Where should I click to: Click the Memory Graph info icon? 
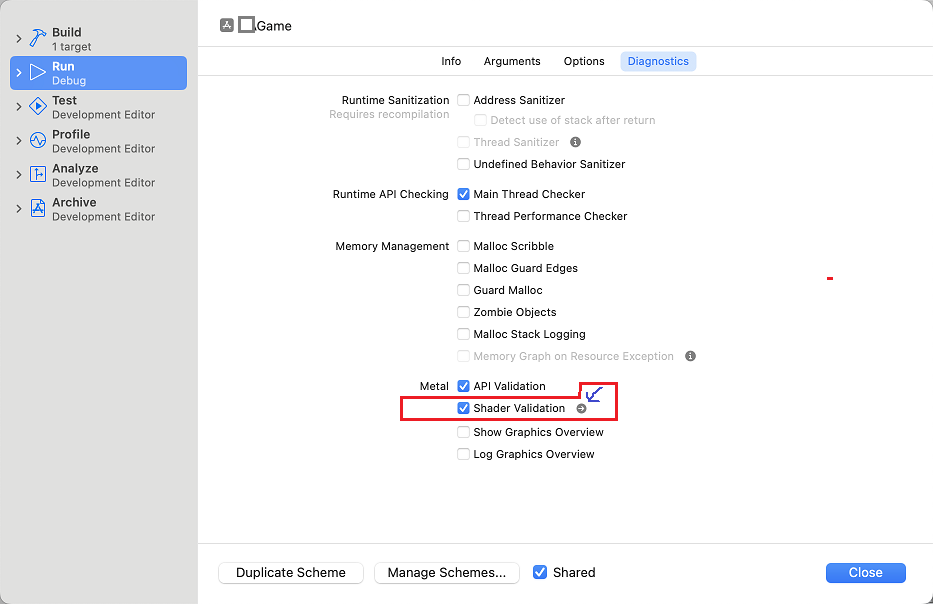(690, 356)
